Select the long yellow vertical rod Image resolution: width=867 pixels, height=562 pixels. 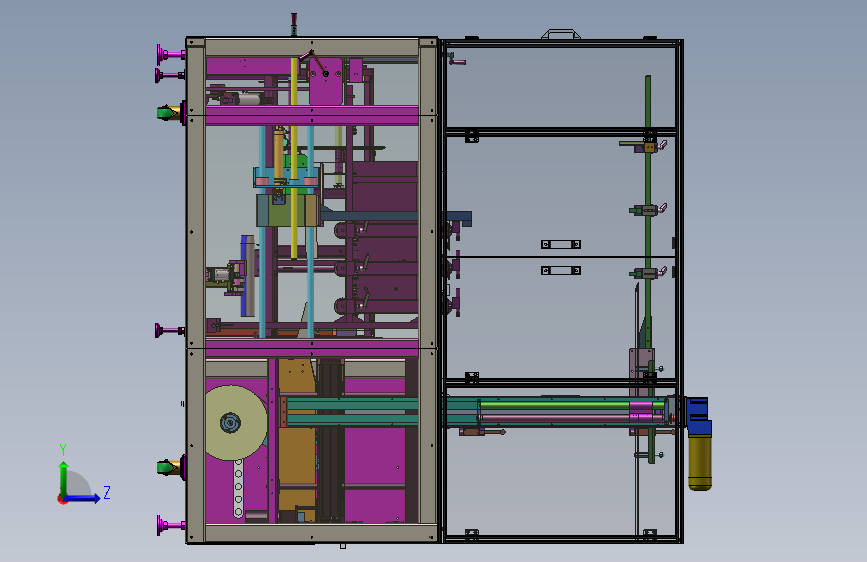point(294,158)
